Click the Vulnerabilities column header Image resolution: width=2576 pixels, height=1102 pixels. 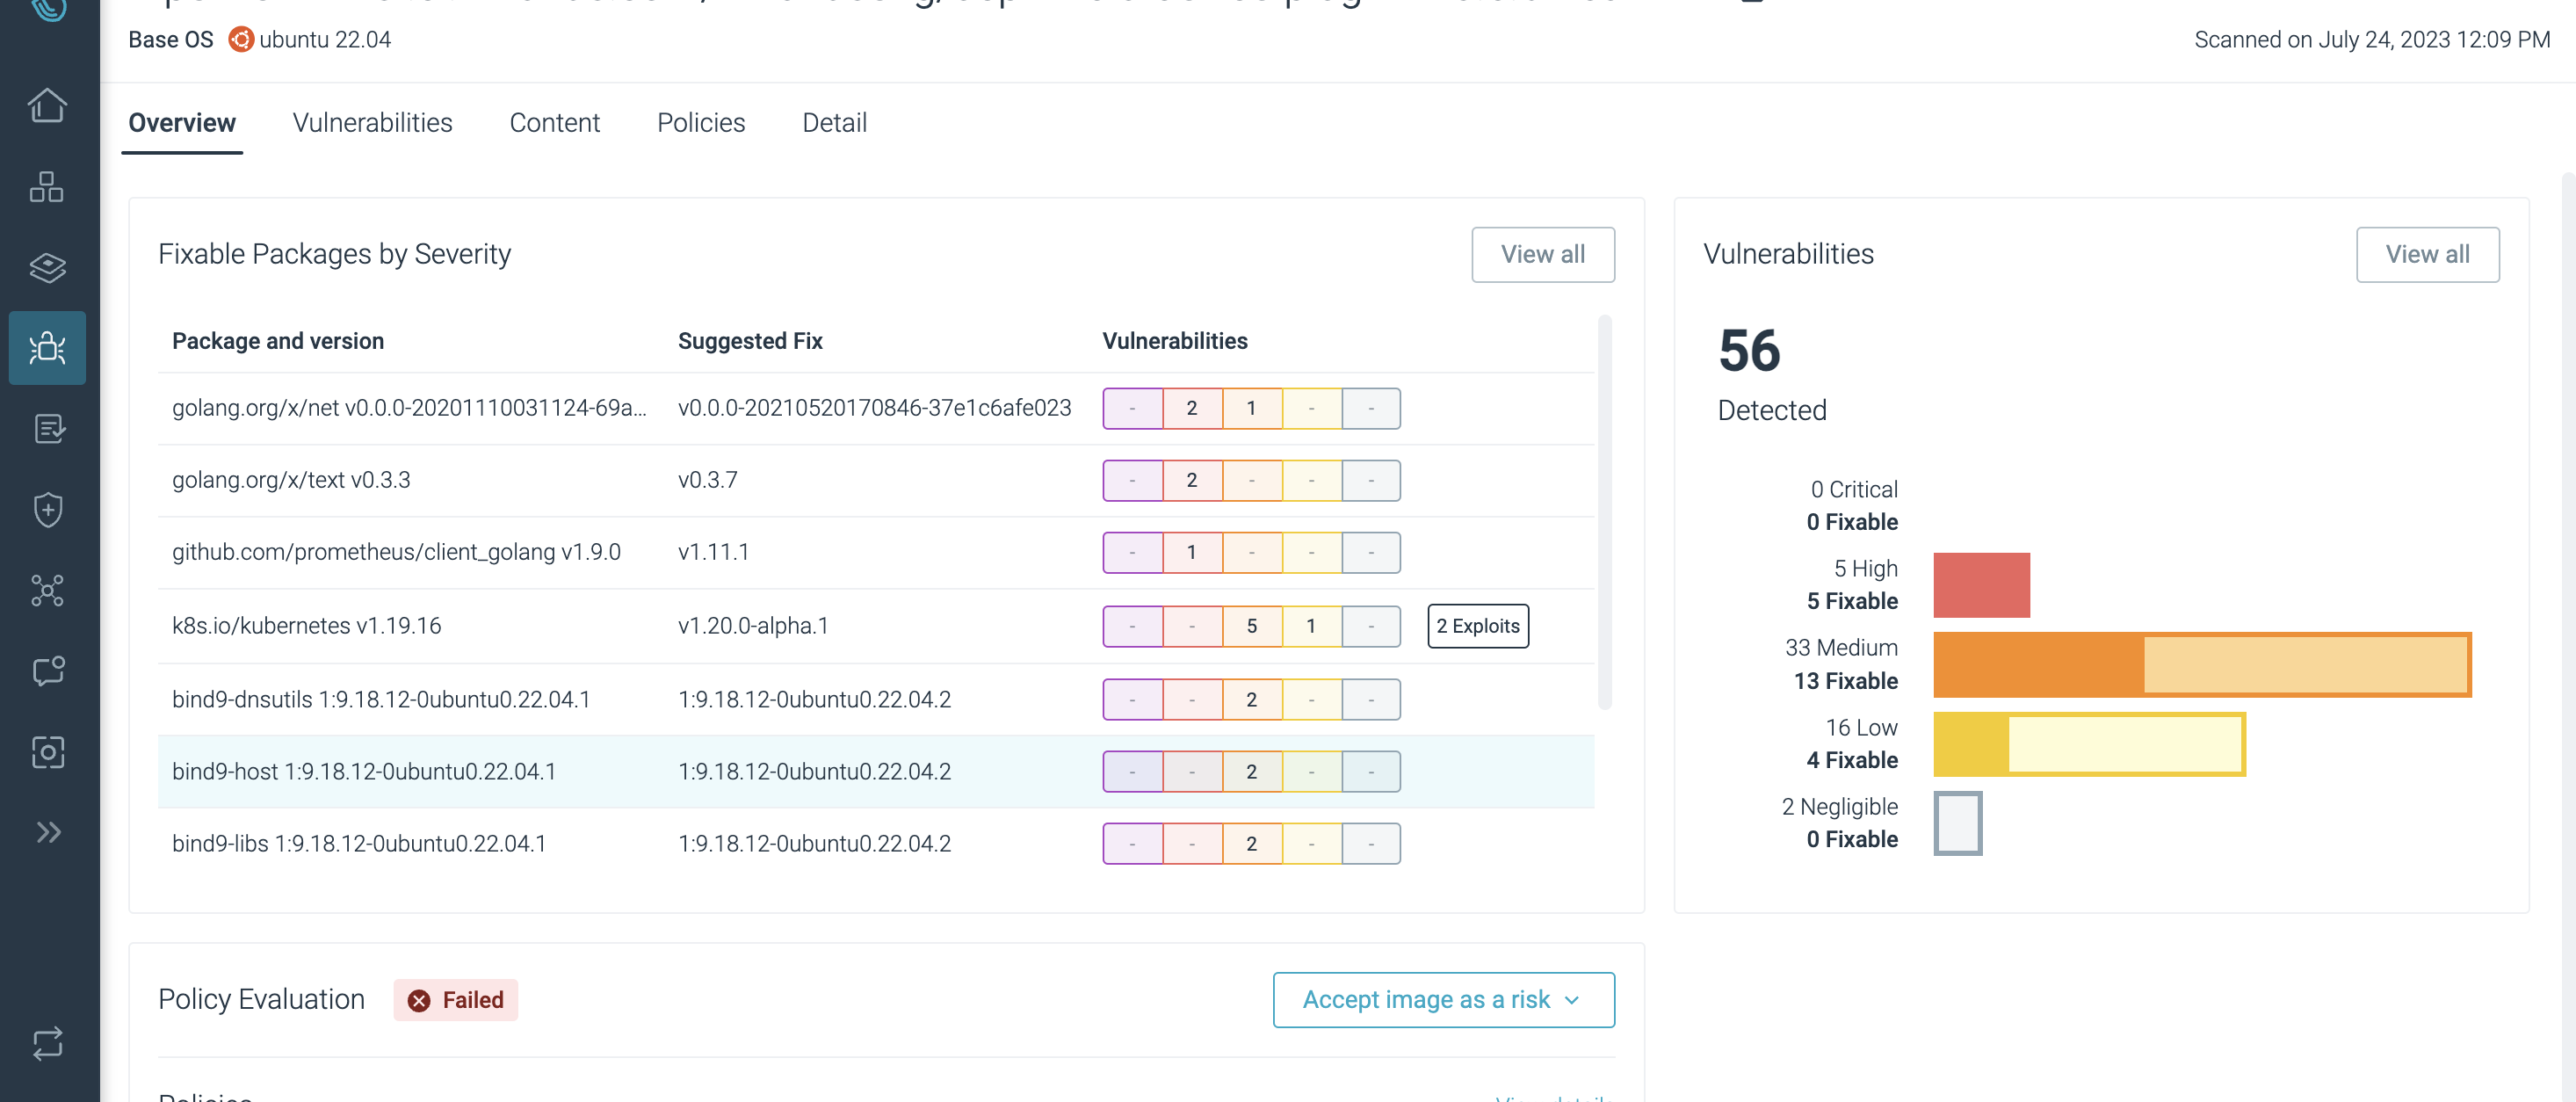[1175, 341]
